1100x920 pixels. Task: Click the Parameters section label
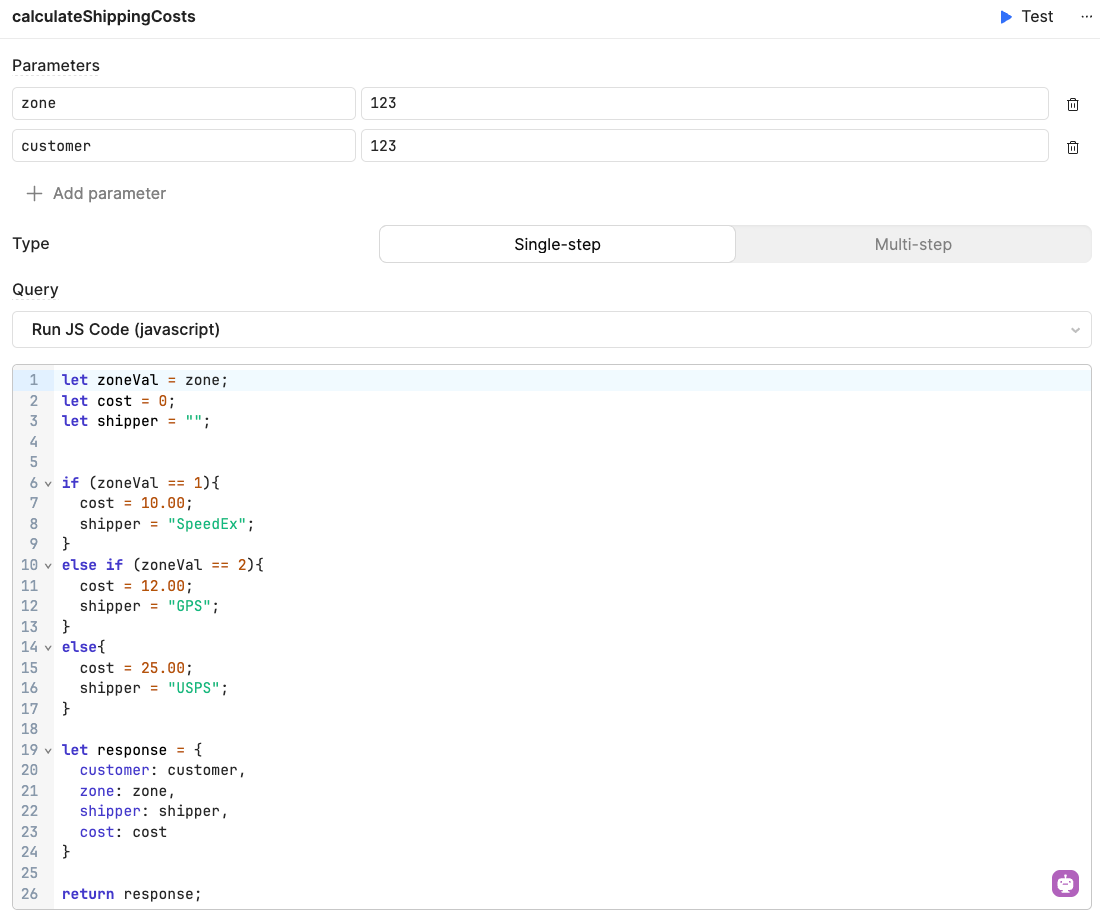[56, 66]
